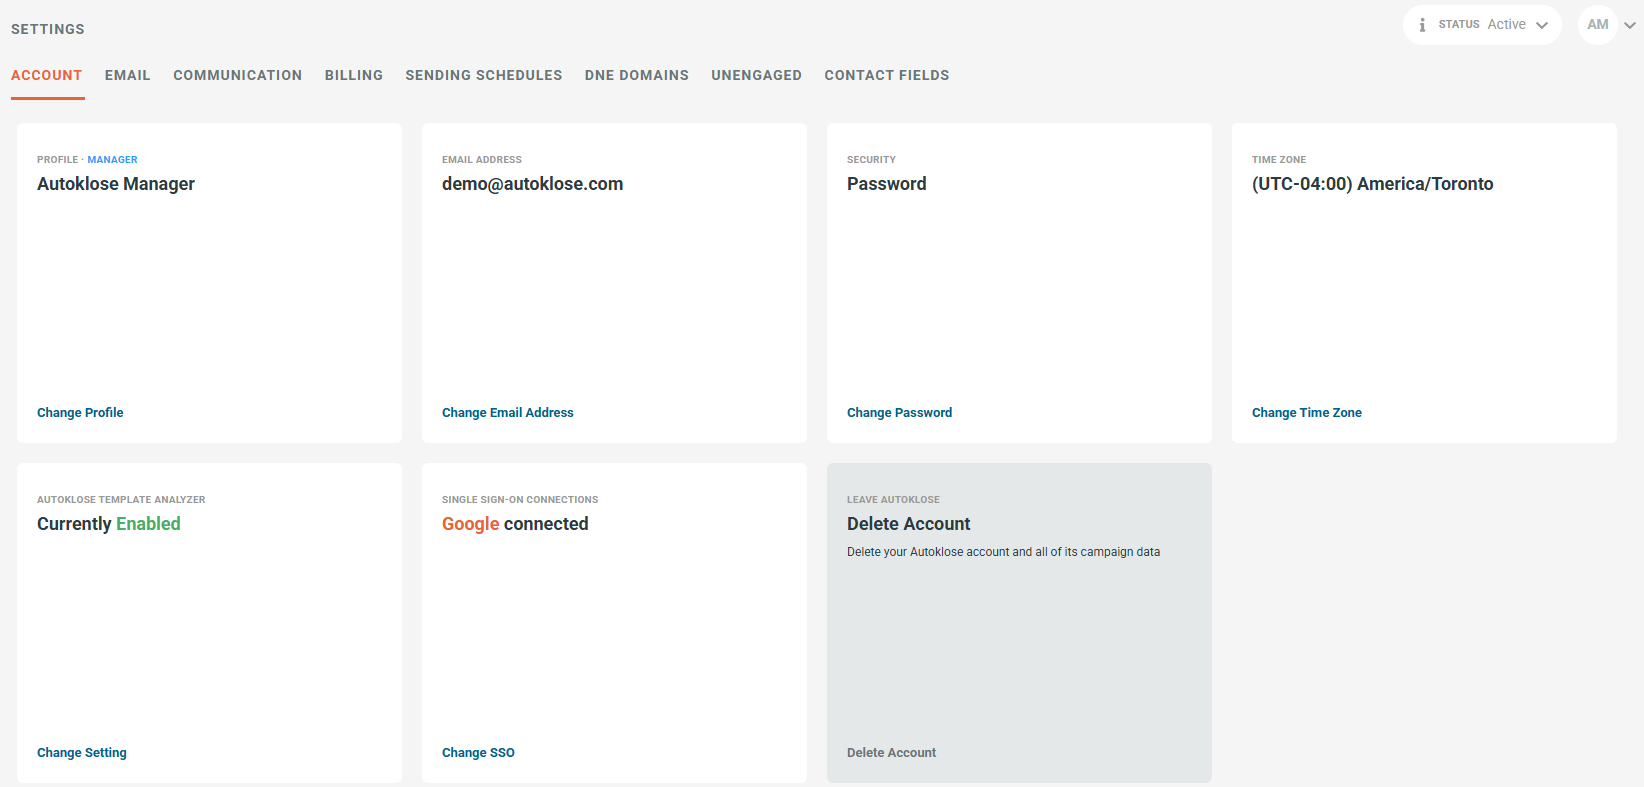Screen dimensions: 1644x787
Task: Select the Contact Fields tab
Action: [x=887, y=75]
